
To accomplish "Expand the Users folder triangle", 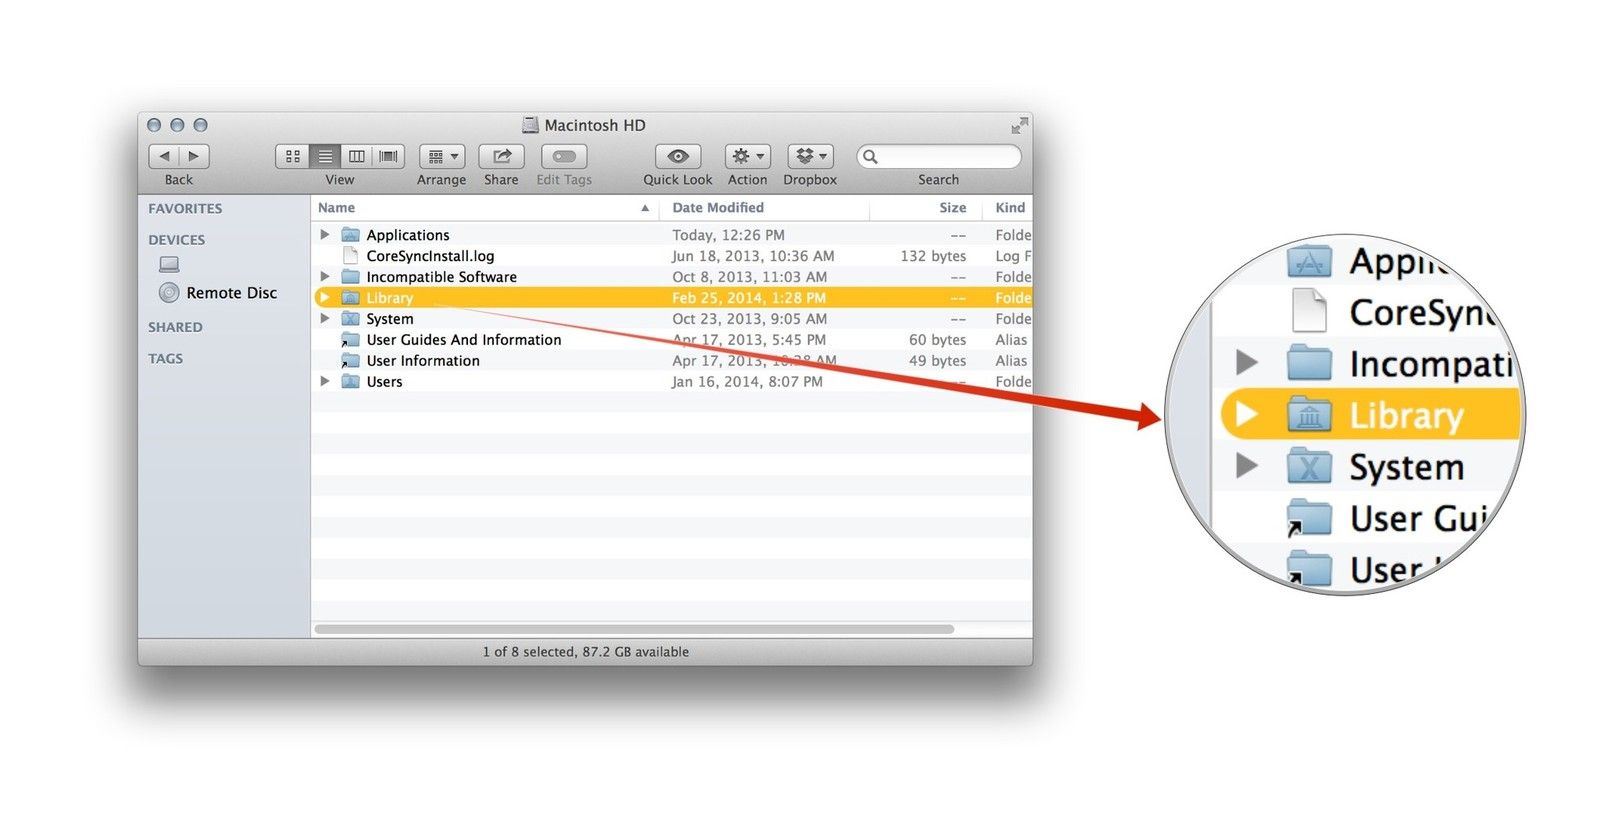I will (325, 382).
